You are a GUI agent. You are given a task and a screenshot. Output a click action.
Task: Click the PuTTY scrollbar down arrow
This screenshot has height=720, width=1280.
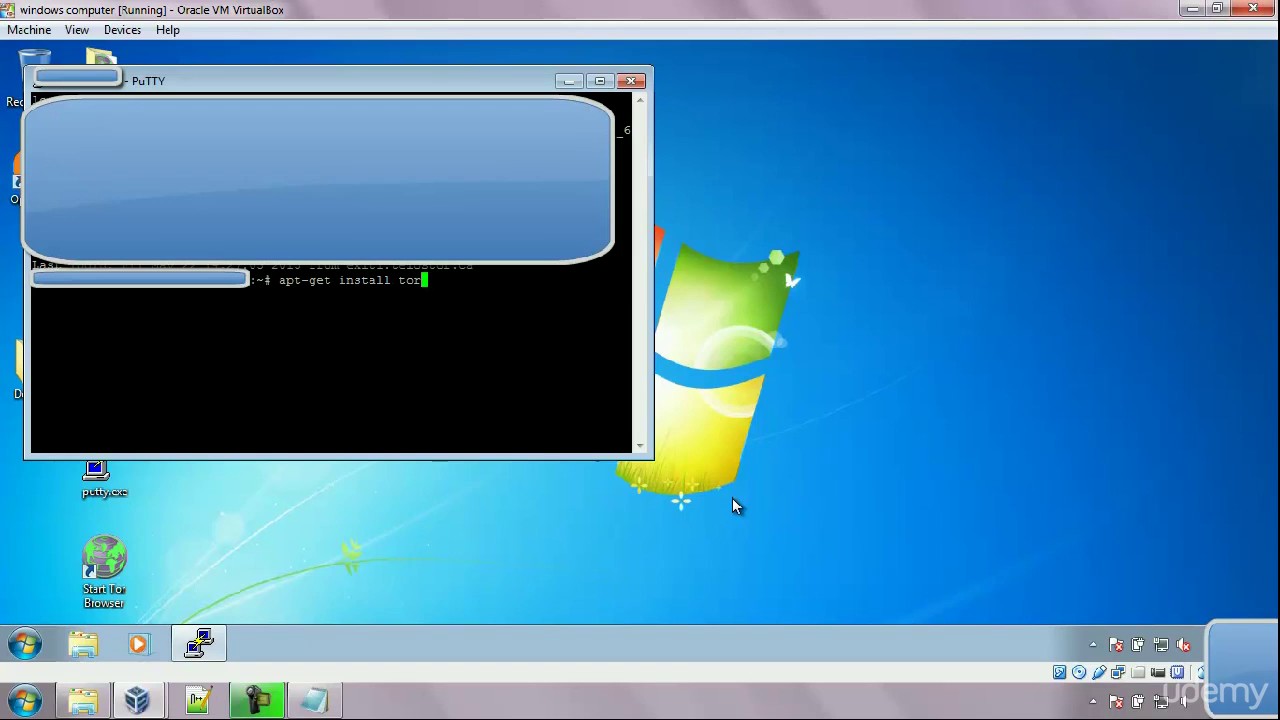click(x=640, y=446)
